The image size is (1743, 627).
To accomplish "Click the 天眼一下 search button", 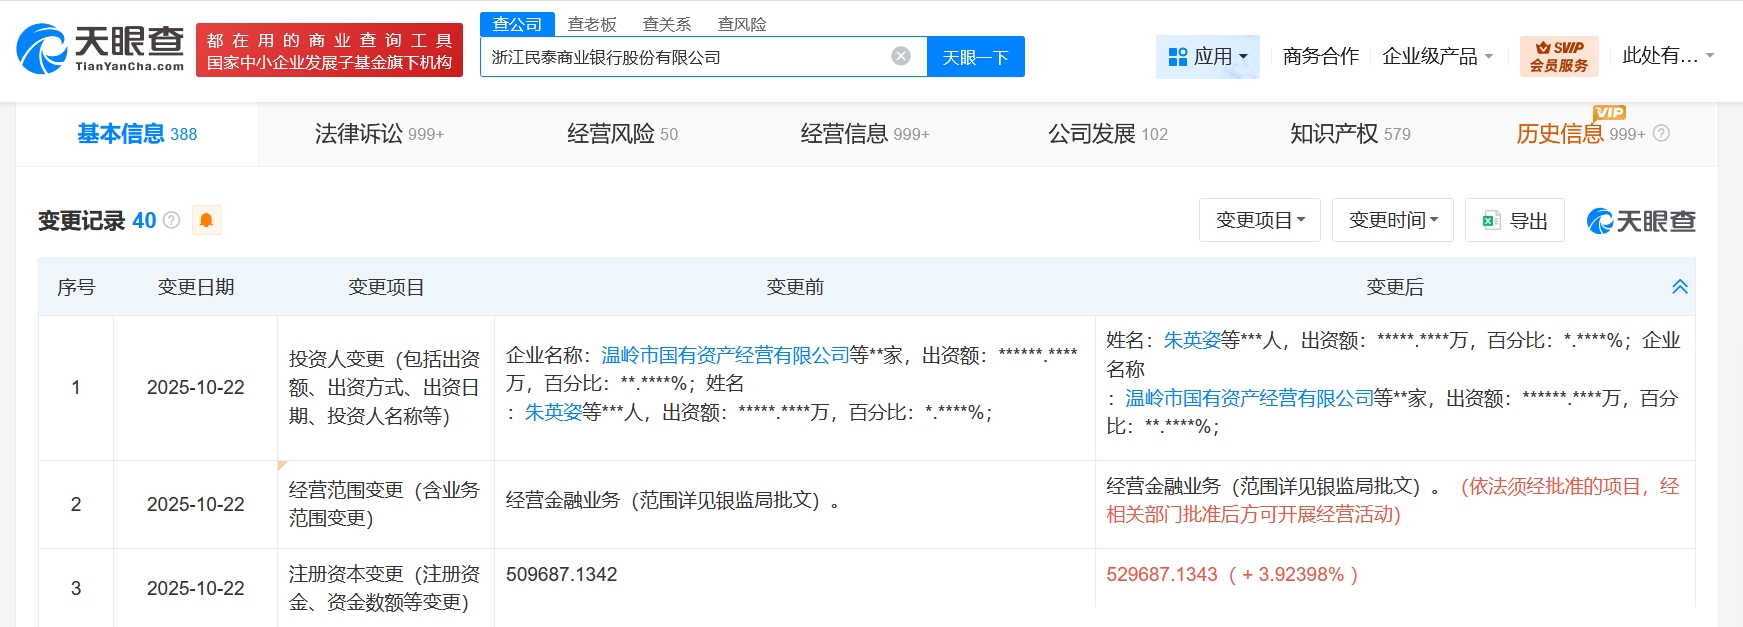I will coord(975,57).
